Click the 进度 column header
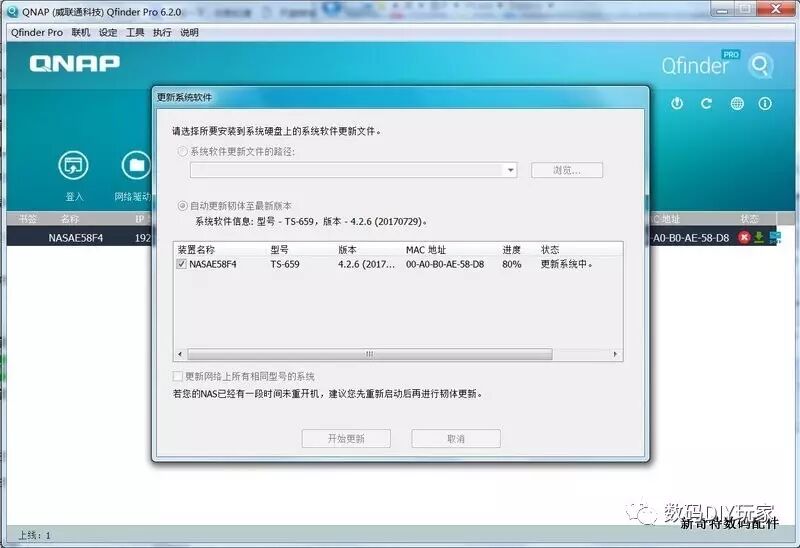 511,250
